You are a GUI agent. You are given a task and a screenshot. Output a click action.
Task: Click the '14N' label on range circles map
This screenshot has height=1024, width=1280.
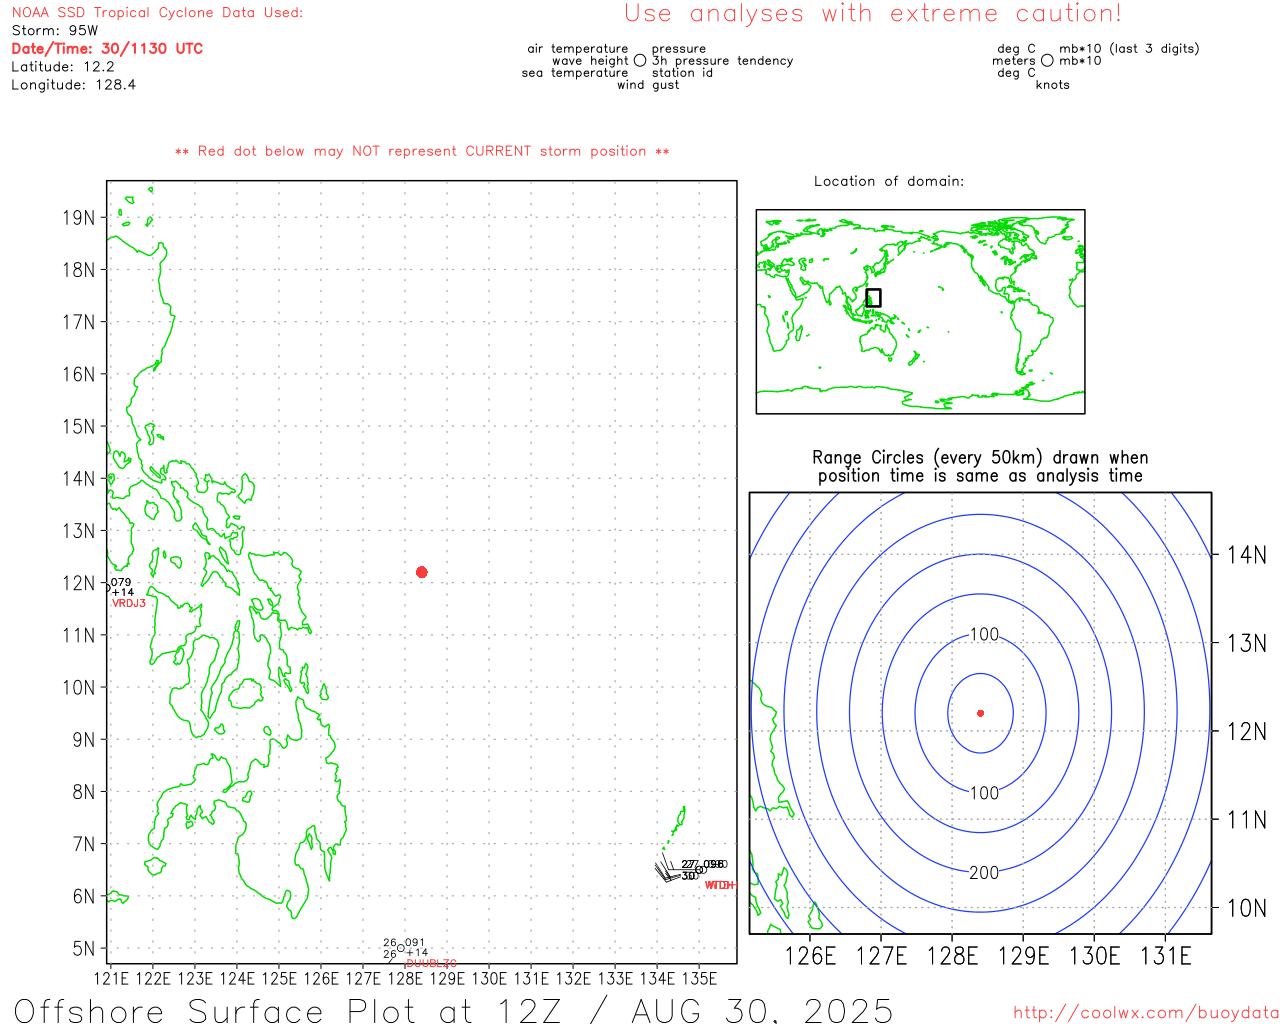click(1247, 555)
